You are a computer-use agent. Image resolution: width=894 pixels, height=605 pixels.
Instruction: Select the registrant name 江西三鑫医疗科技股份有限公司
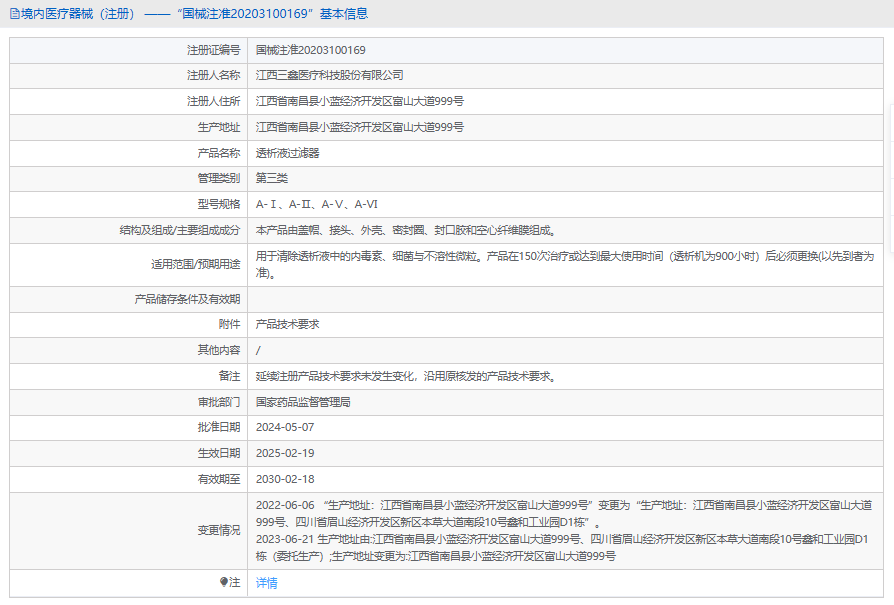pyautogui.click(x=330, y=76)
